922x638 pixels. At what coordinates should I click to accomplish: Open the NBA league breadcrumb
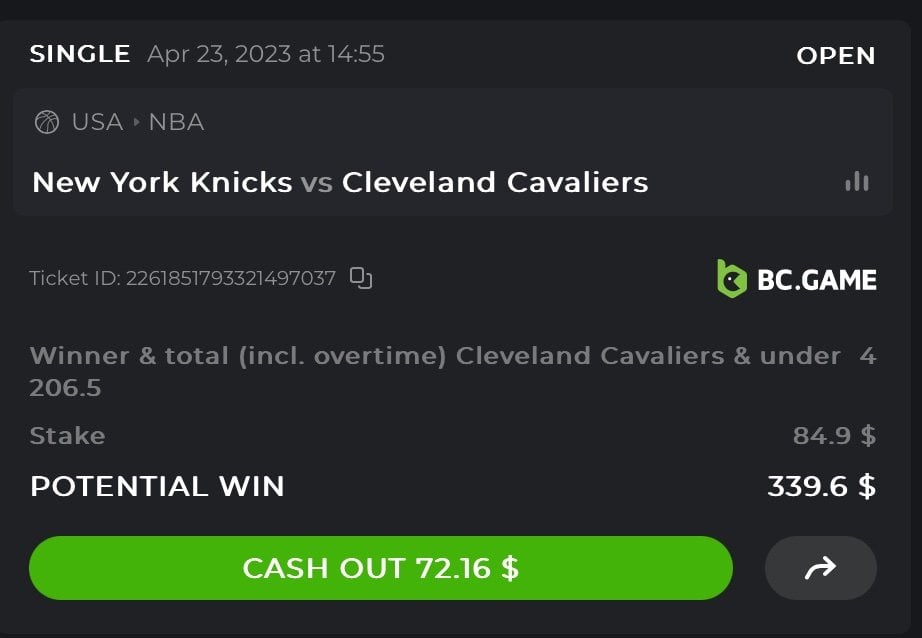click(x=176, y=122)
